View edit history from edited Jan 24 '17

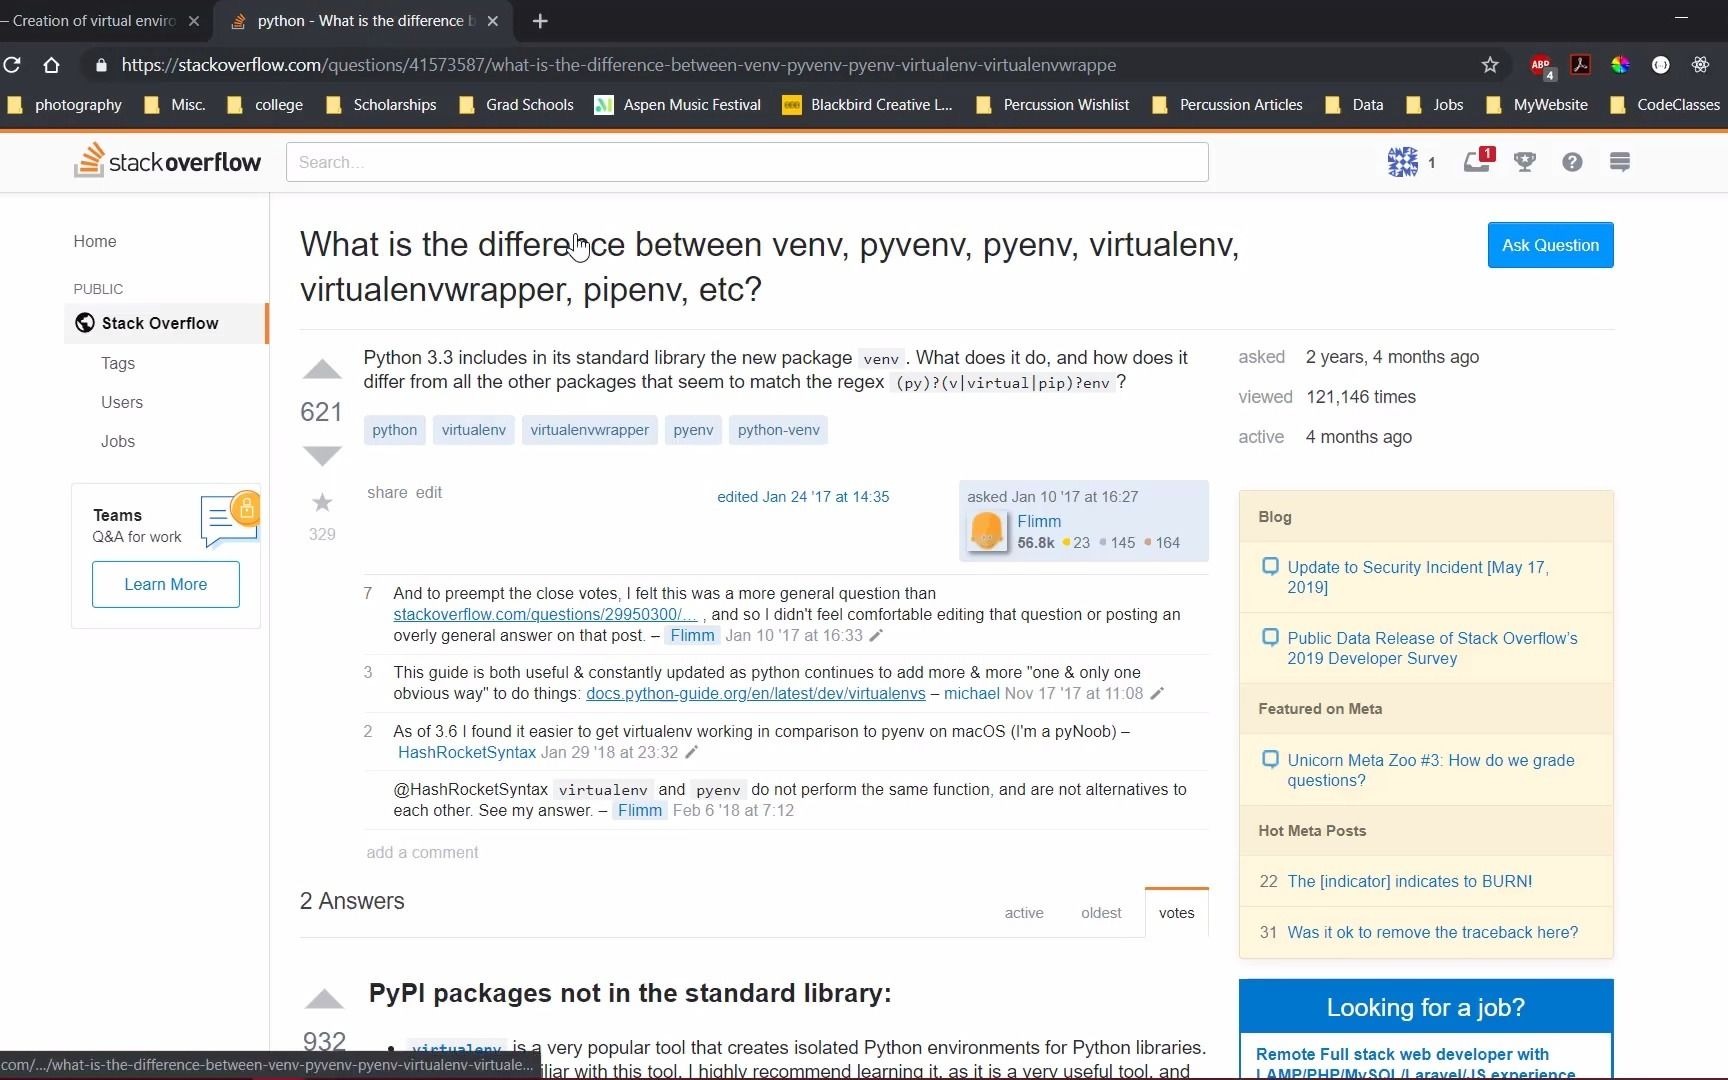803,497
